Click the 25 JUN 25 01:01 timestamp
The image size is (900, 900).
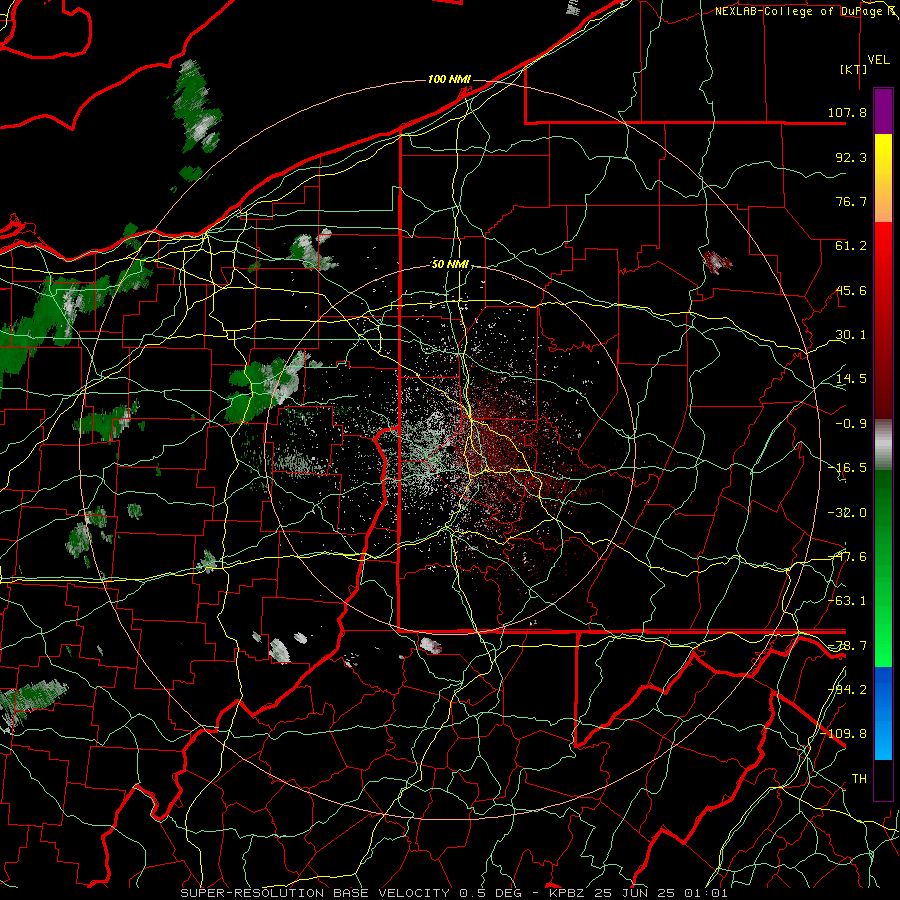point(659,893)
